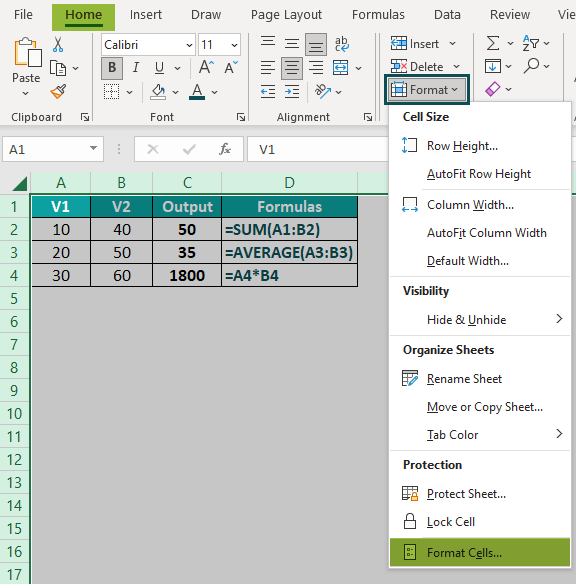This screenshot has height=584, width=576.
Task: Open Font dialog launcher
Action: click(x=241, y=117)
